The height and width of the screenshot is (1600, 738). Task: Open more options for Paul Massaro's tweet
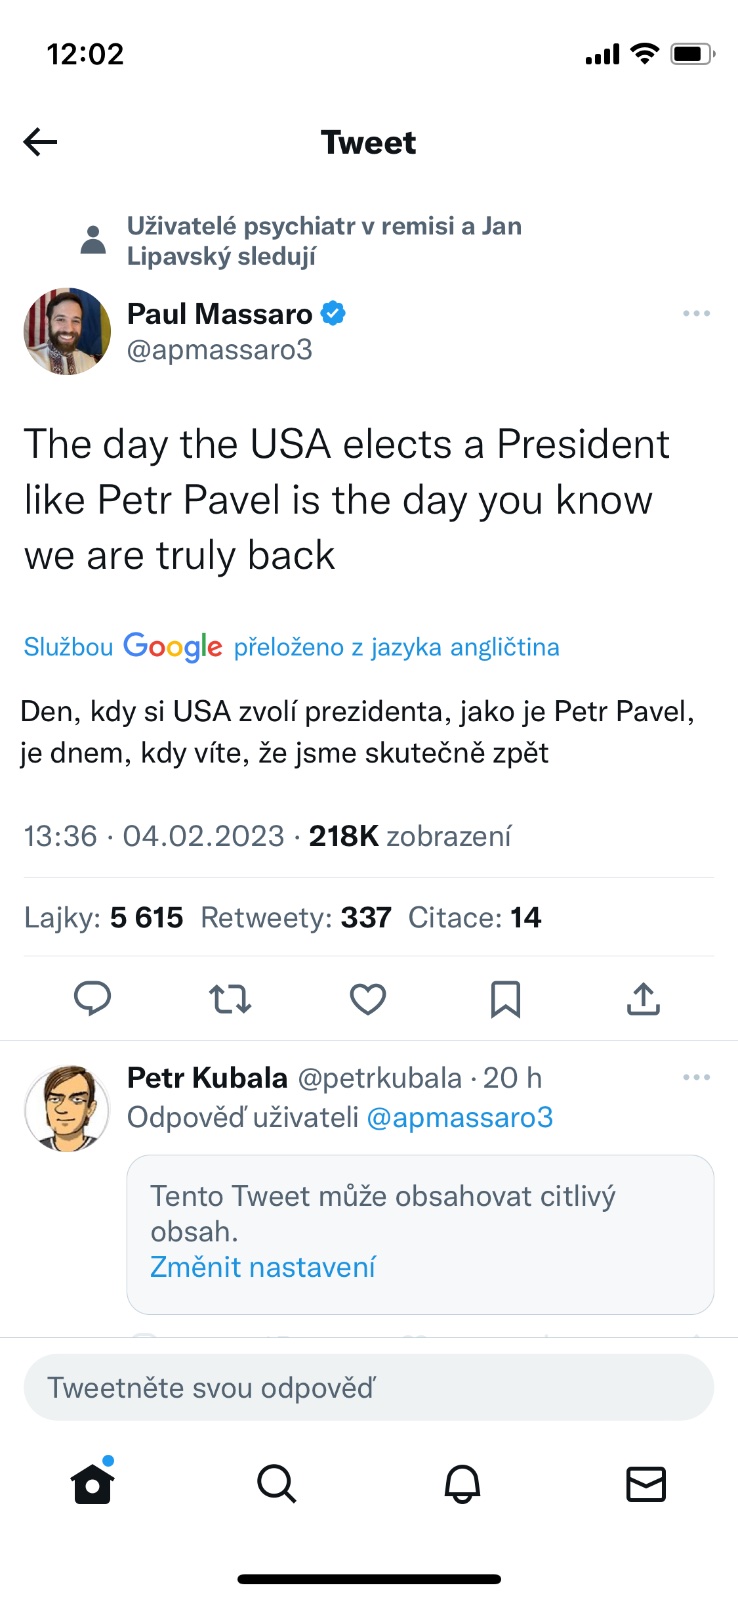point(696,314)
